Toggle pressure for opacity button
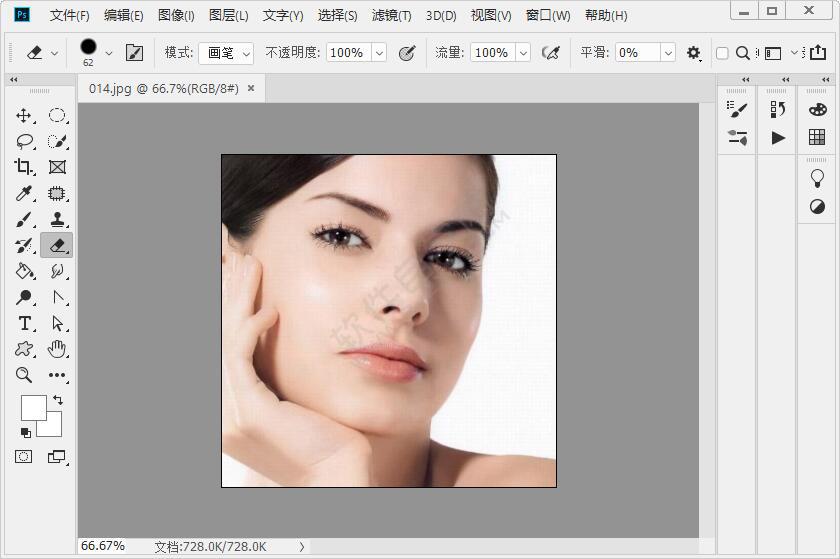This screenshot has height=559, width=840. pos(407,53)
